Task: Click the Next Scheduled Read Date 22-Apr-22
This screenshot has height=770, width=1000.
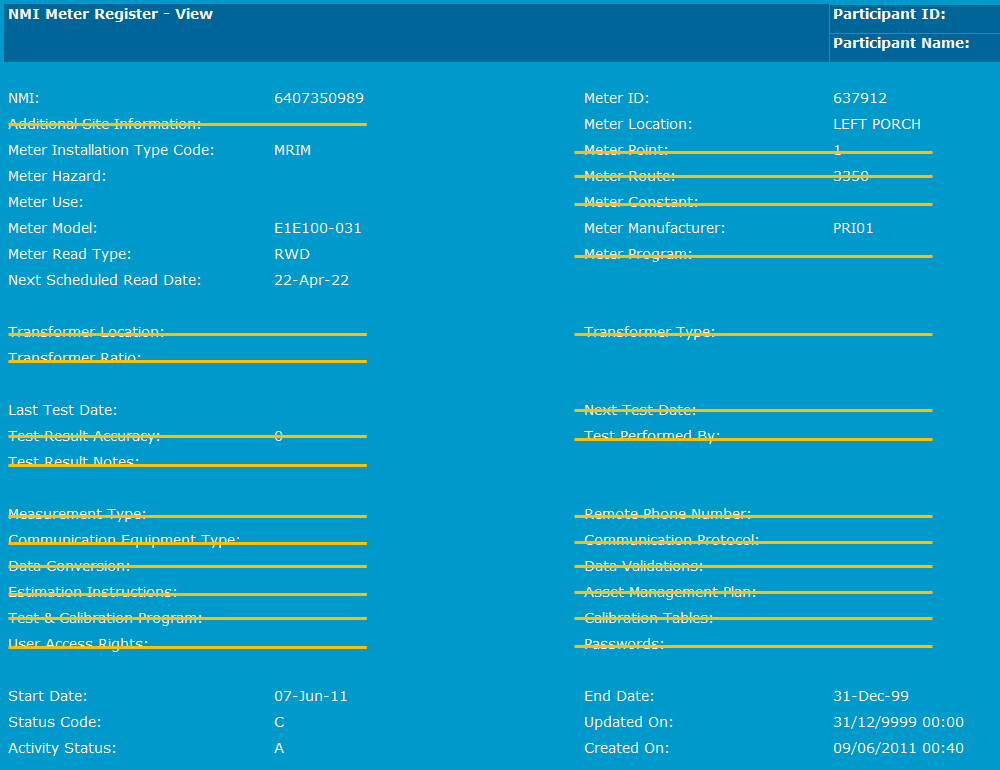Action: pyautogui.click(x=311, y=280)
